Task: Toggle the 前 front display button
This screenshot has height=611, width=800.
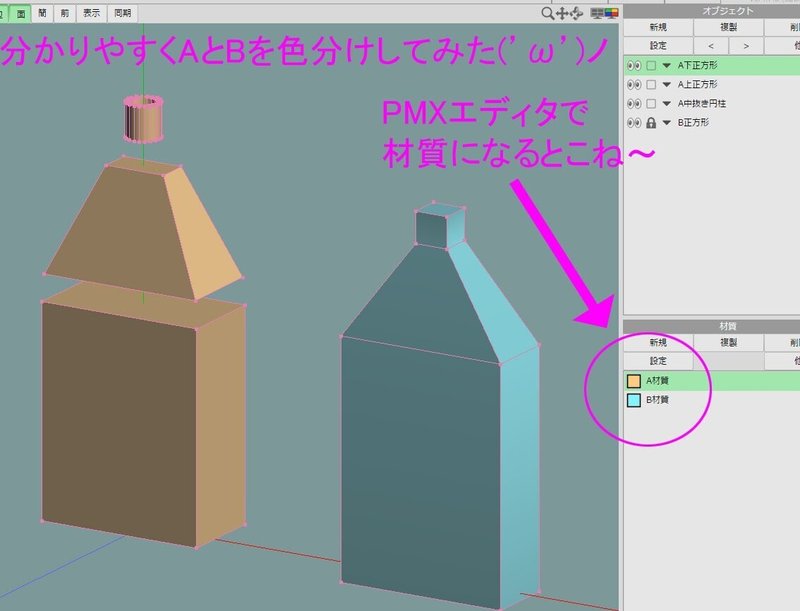Action: pyautogui.click(x=65, y=13)
